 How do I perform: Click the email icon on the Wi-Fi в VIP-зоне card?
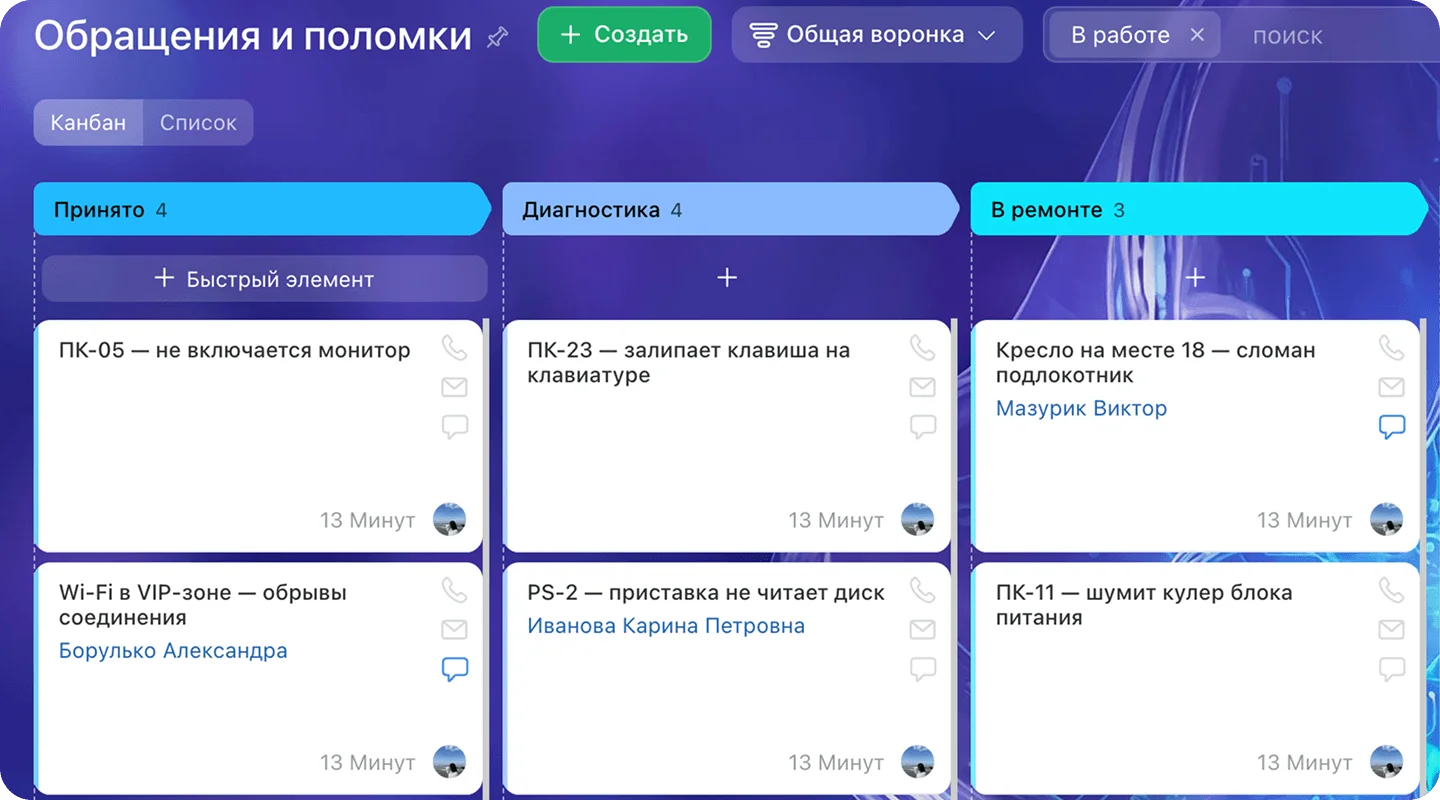455,629
